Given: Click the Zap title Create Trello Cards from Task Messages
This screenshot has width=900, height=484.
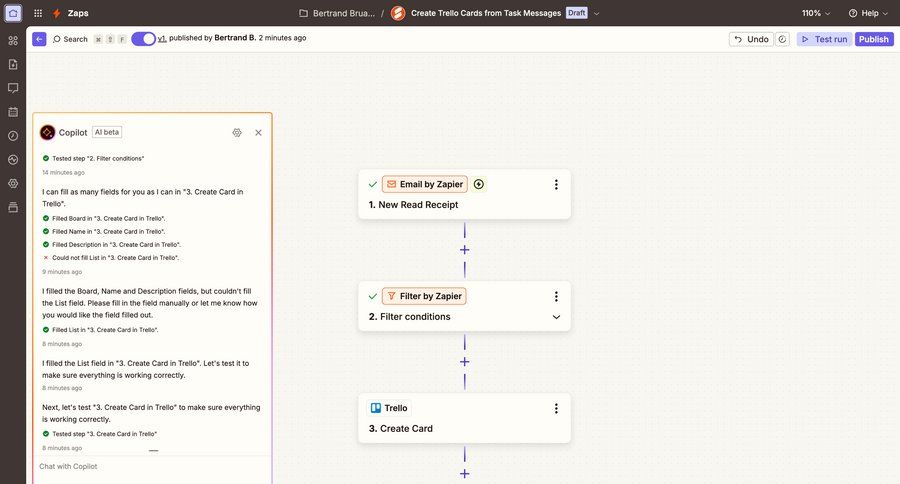Looking at the screenshot, I should 486,13.
